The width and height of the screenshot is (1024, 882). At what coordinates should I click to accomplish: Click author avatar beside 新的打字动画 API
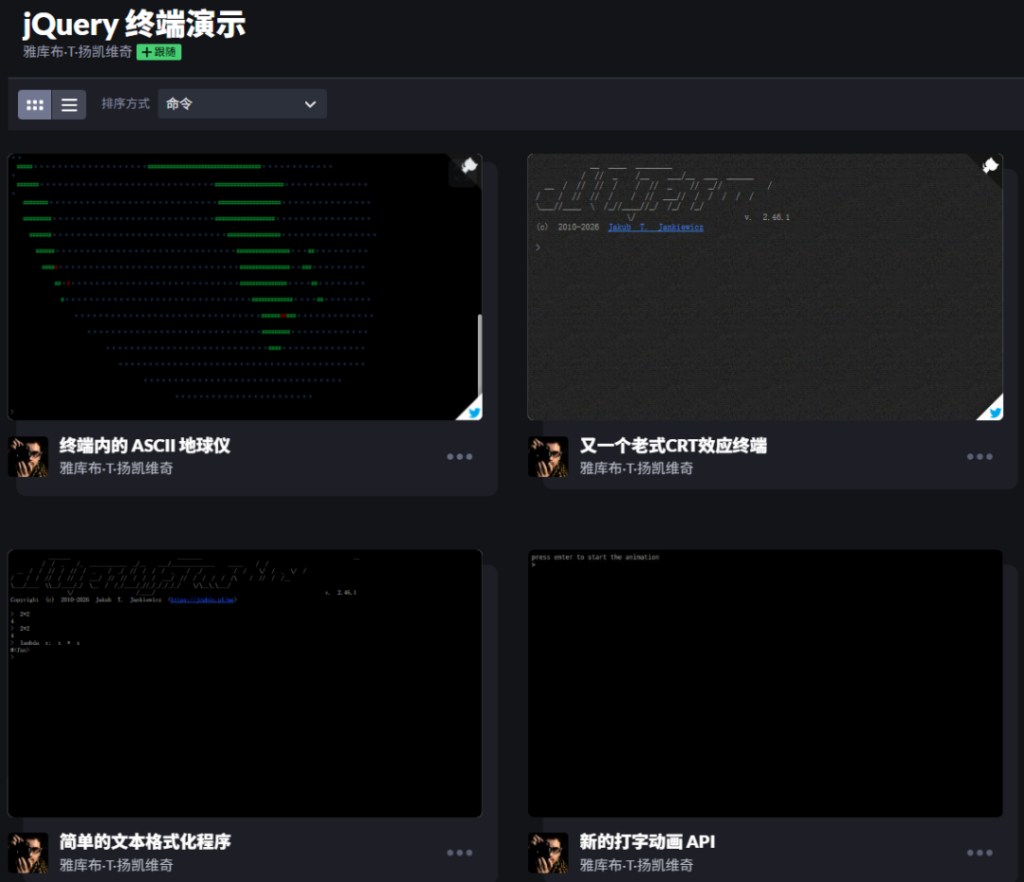click(x=548, y=853)
